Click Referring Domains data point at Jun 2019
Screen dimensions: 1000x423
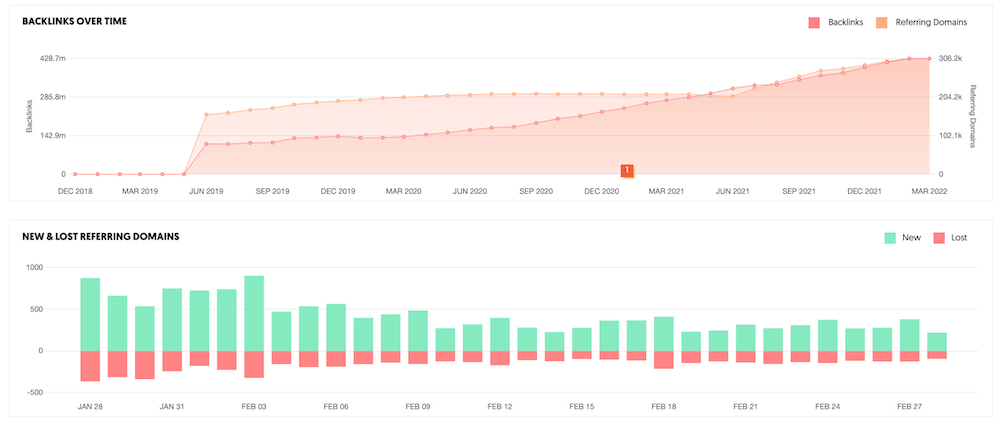coord(206,115)
